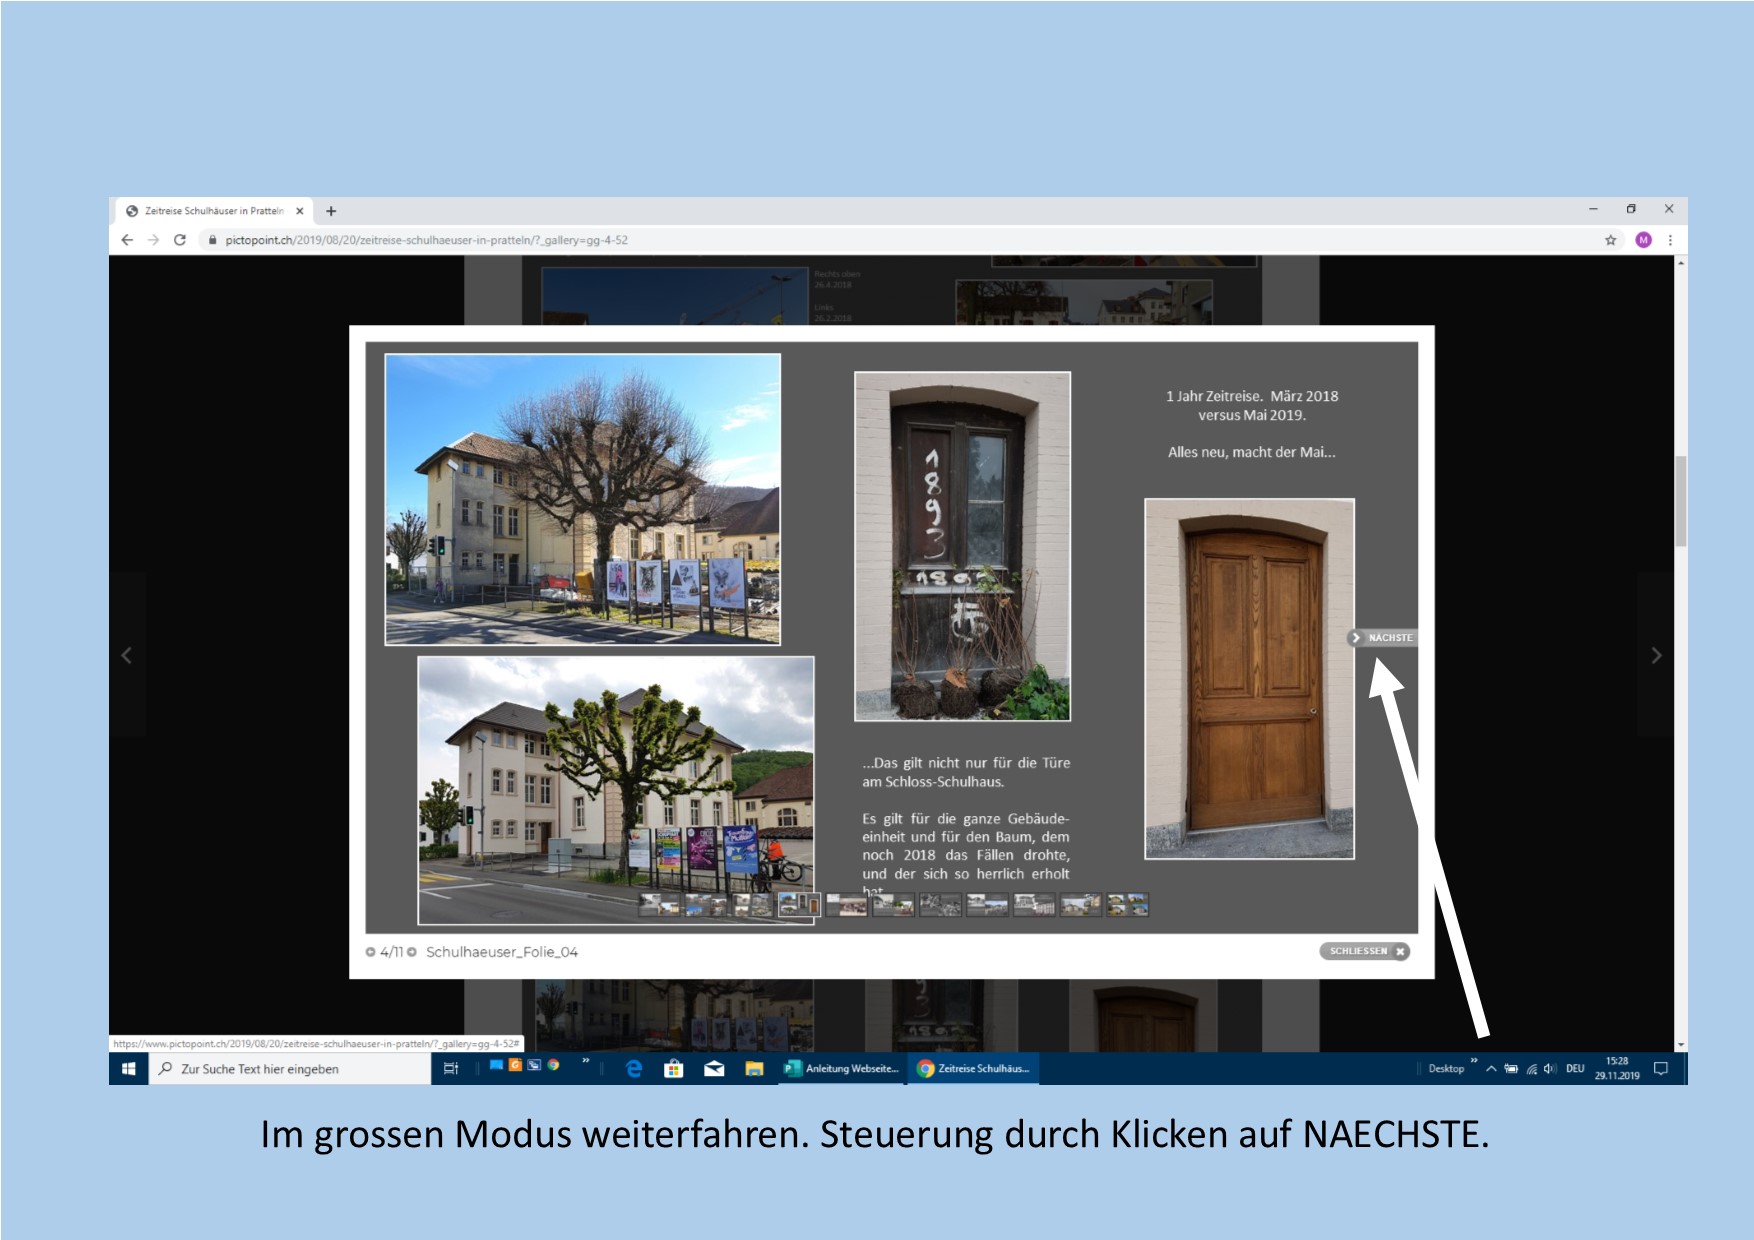
Task: Click the padlock site info icon
Action: click(x=212, y=240)
